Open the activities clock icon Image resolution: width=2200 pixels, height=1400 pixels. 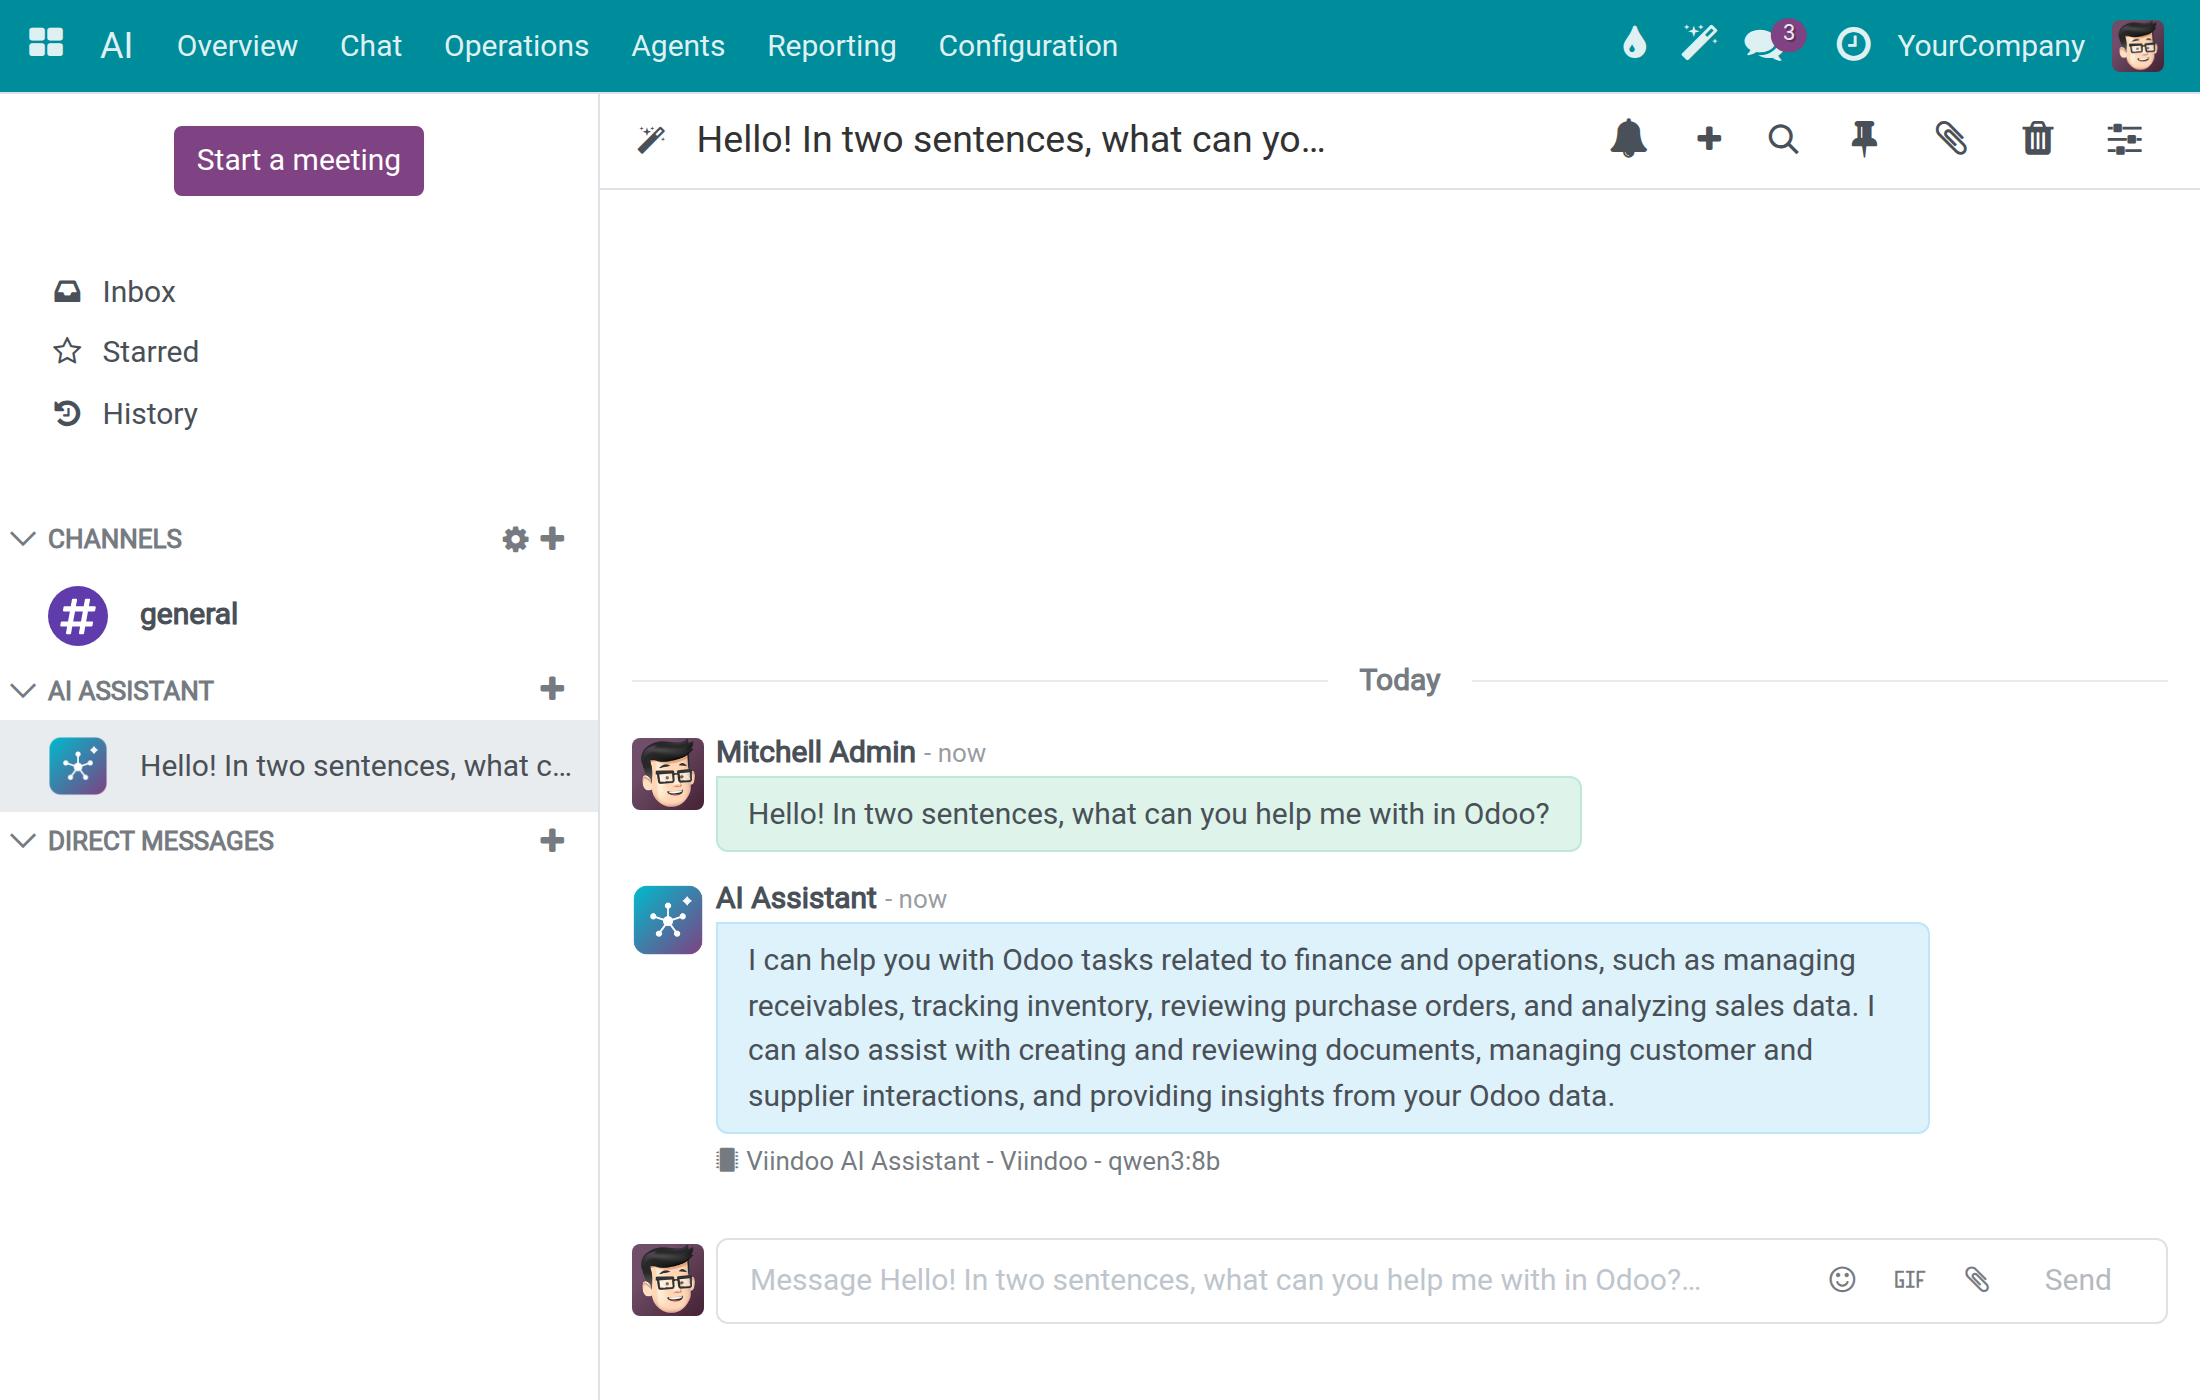(1853, 44)
